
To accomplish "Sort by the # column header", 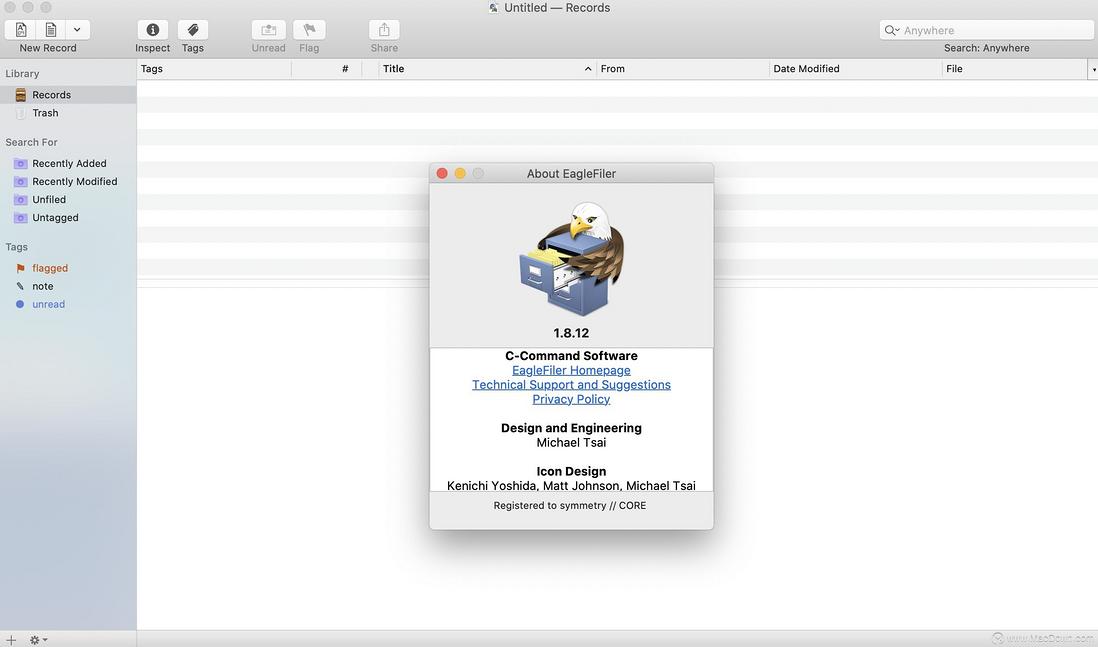I will [x=326, y=69].
